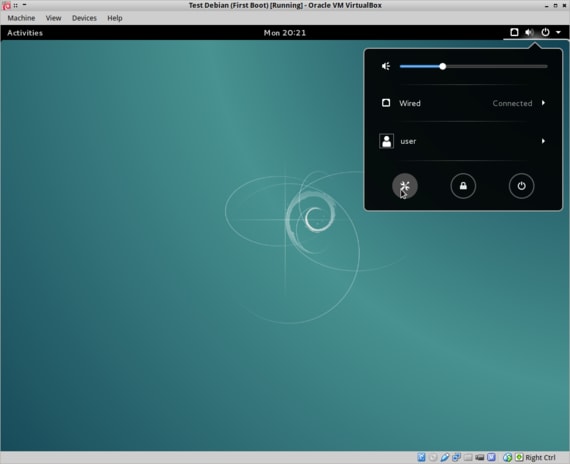The width and height of the screenshot is (570, 464).
Task: Click the USB devices status icon
Action: pos(445,457)
